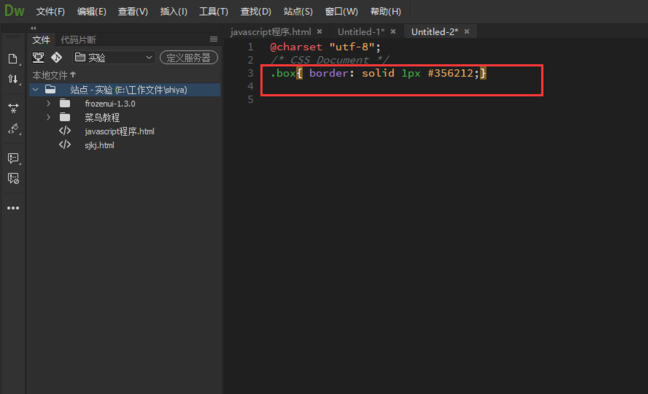Viewport: 648px width, 394px height.
Task: Click the "utf-8" string in code
Action: pos(352,47)
